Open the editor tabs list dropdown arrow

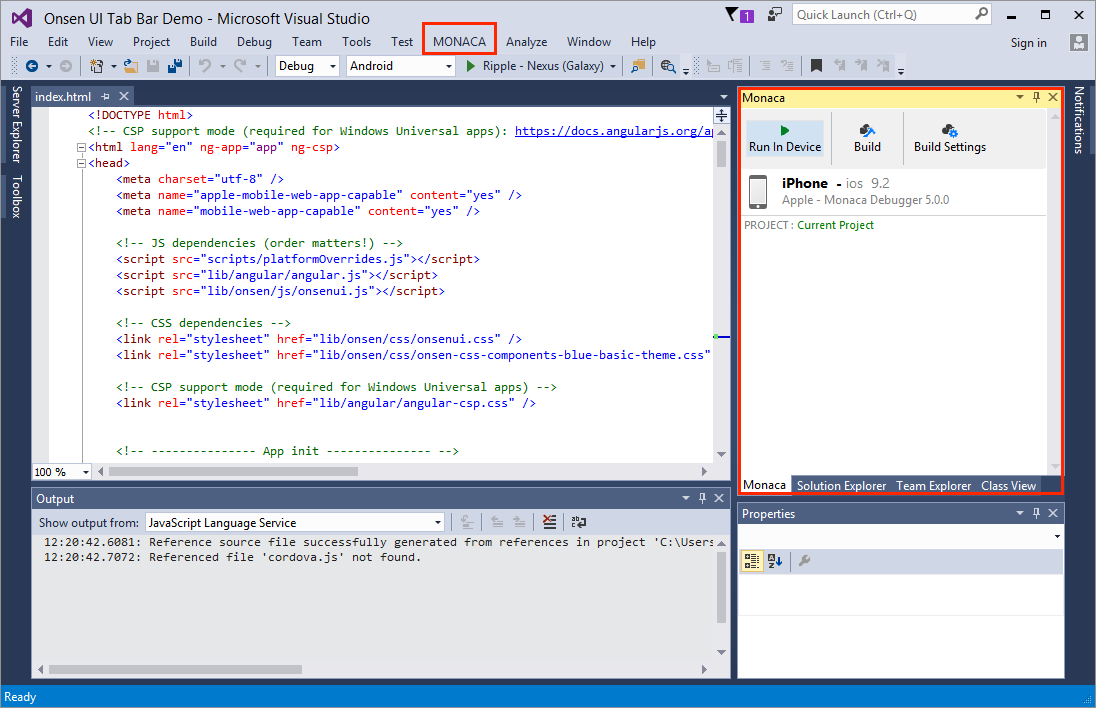723,96
